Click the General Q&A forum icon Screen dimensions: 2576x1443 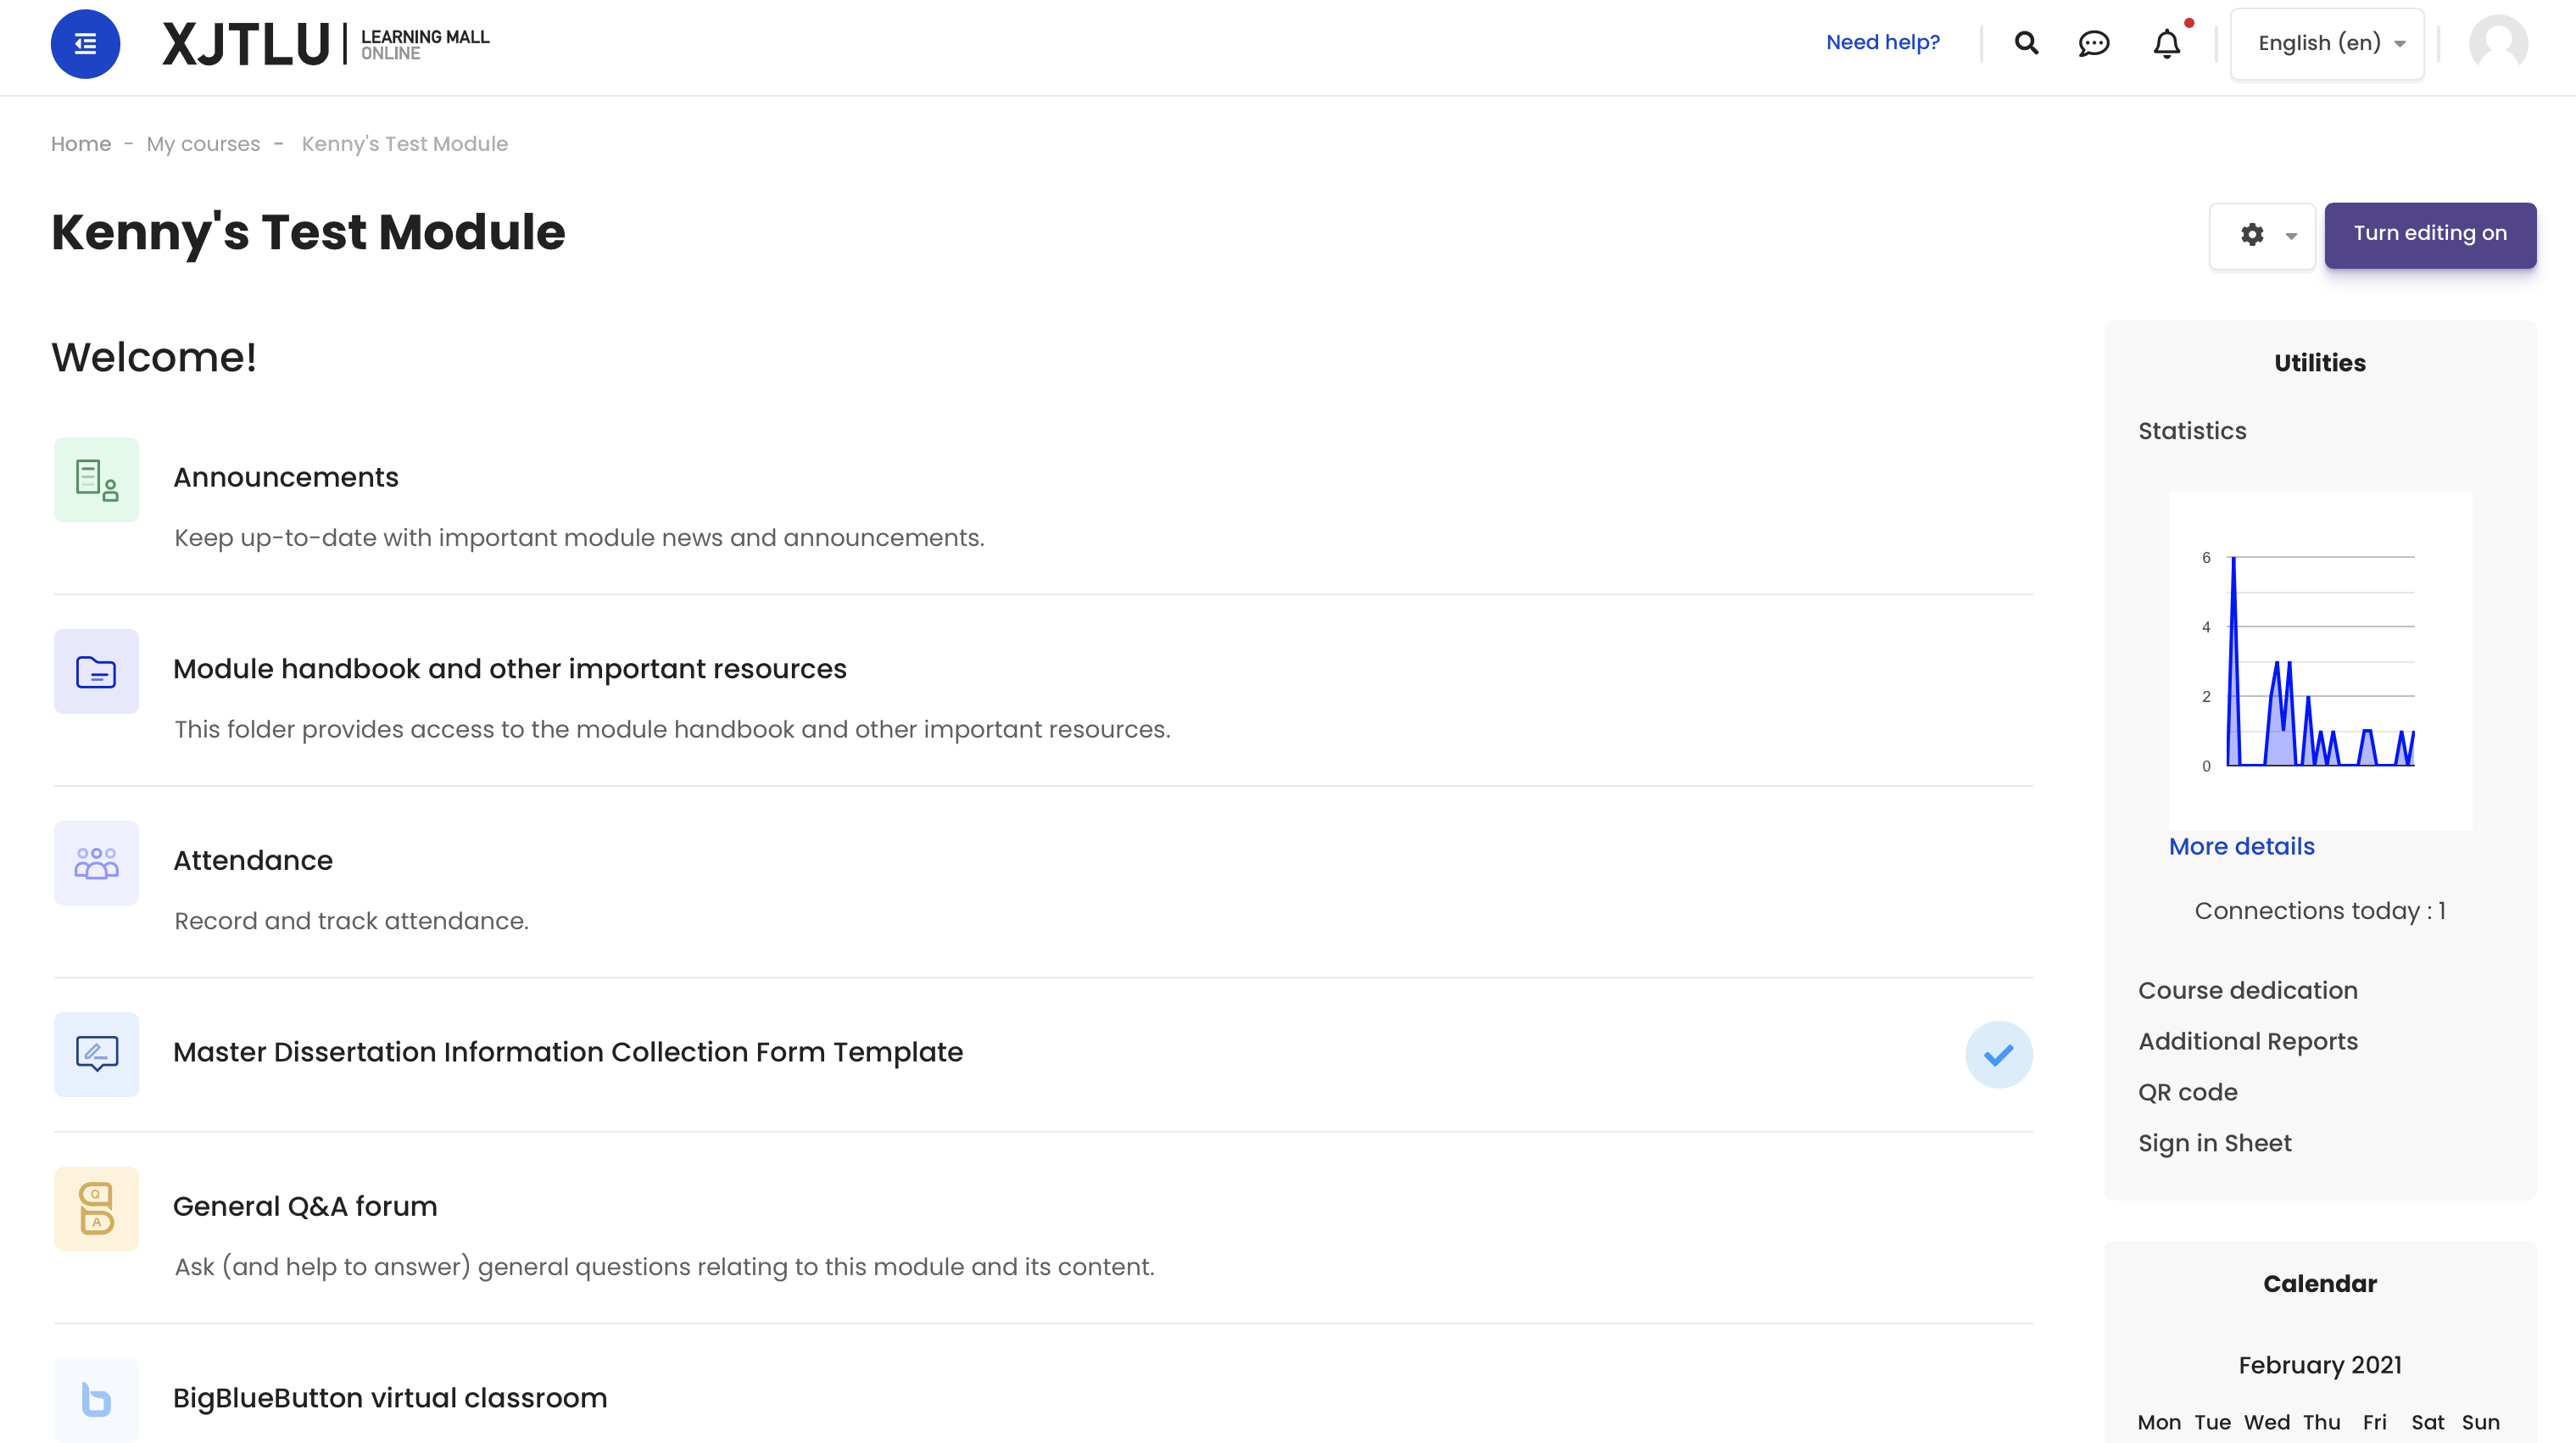[x=96, y=1208]
